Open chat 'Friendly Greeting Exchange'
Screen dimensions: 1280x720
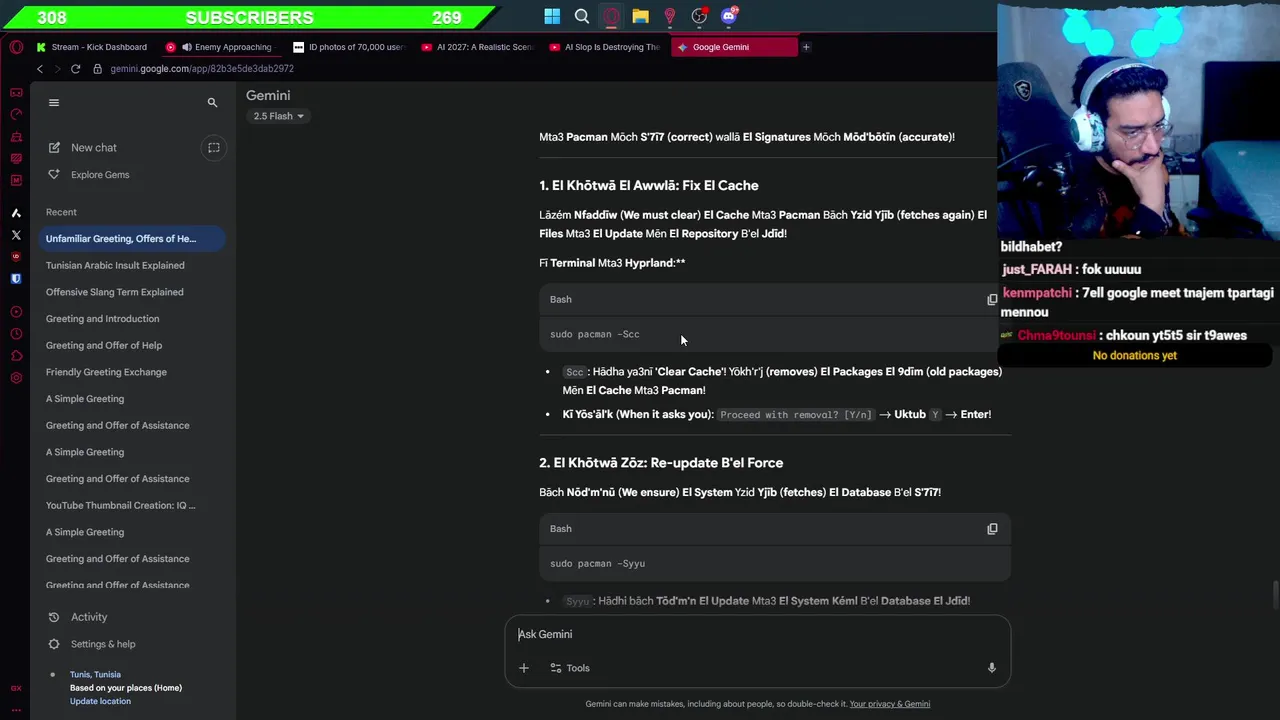[x=106, y=372]
